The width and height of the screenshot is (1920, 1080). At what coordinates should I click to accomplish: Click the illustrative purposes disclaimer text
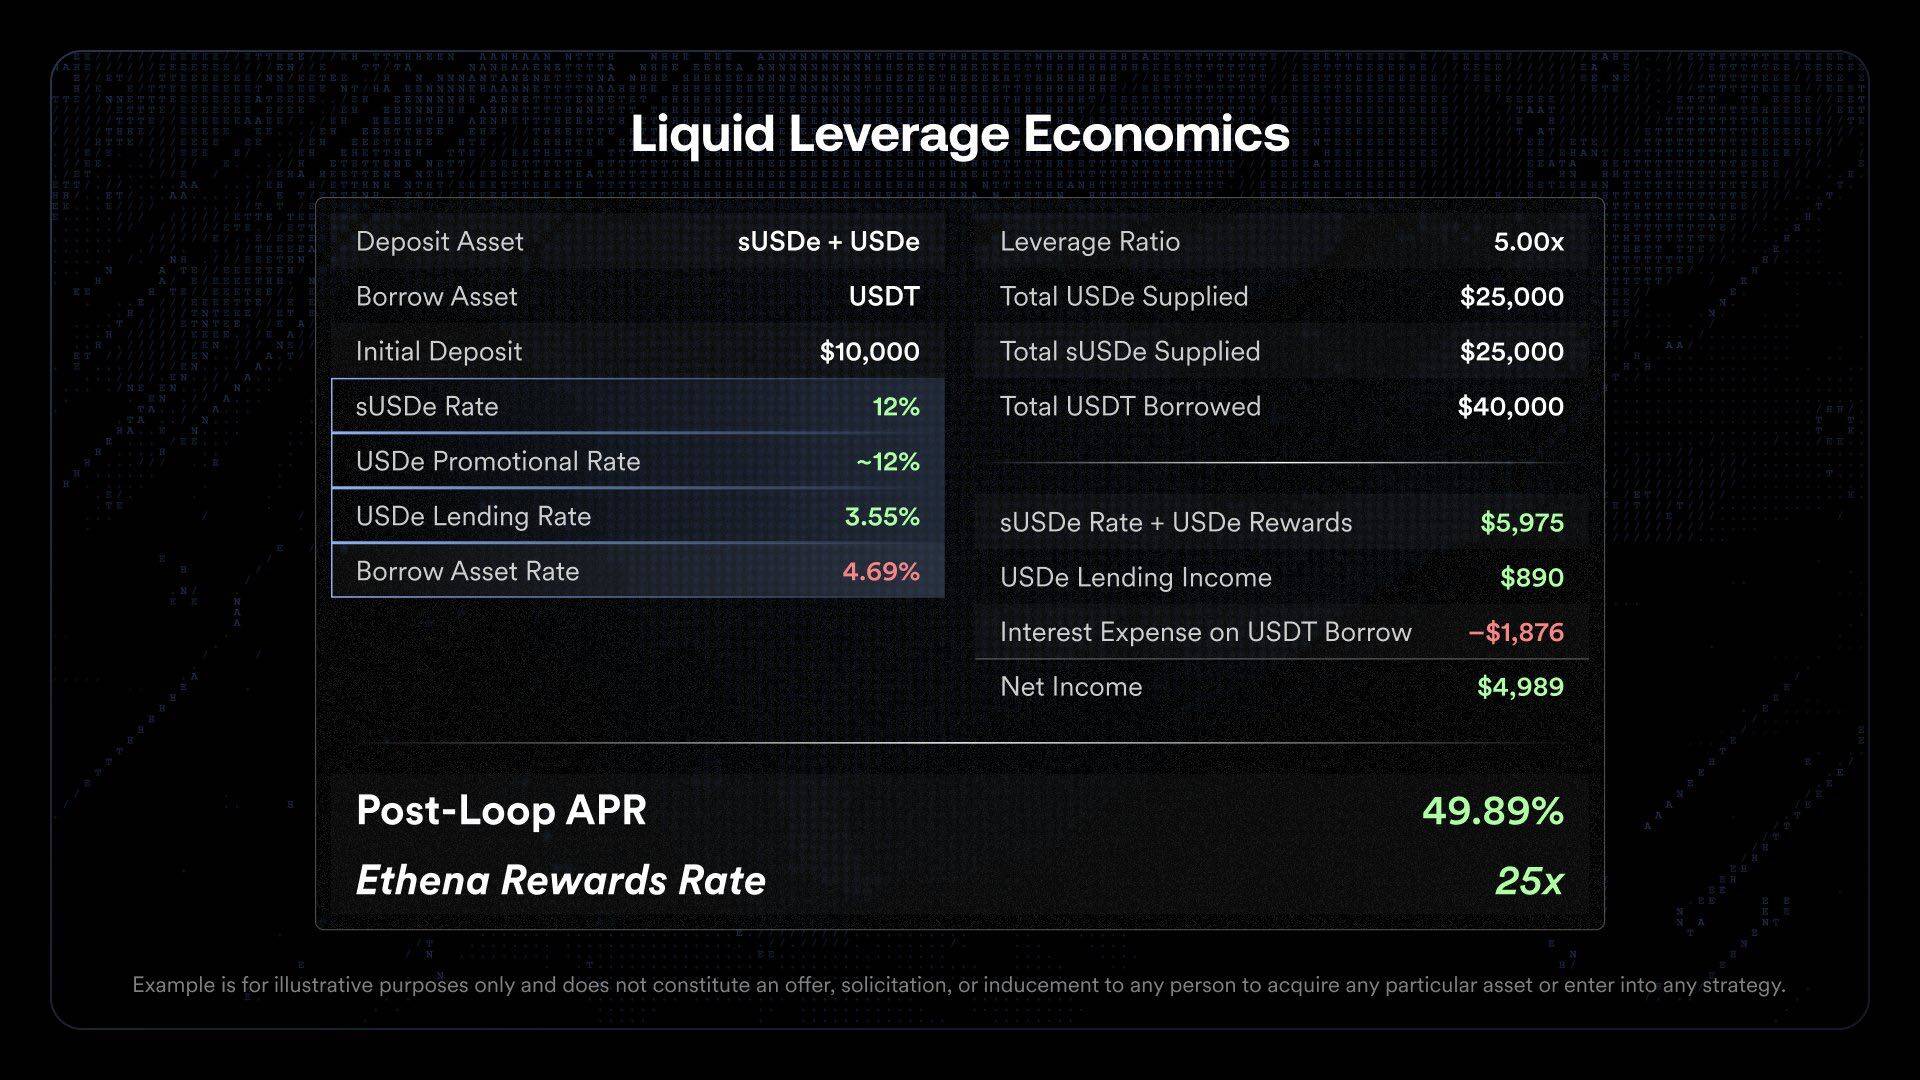point(958,985)
